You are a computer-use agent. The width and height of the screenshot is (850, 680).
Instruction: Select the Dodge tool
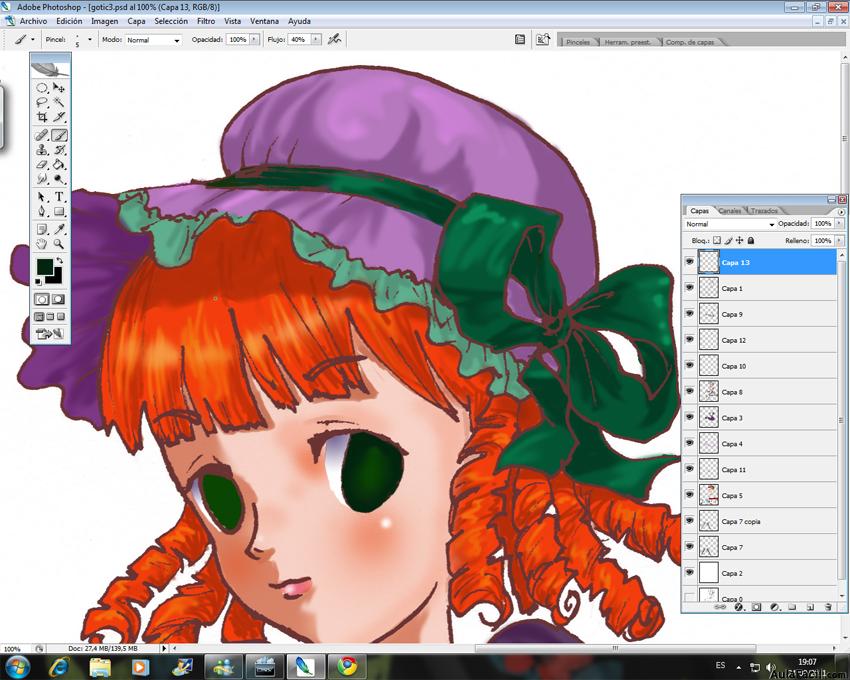coord(59,179)
